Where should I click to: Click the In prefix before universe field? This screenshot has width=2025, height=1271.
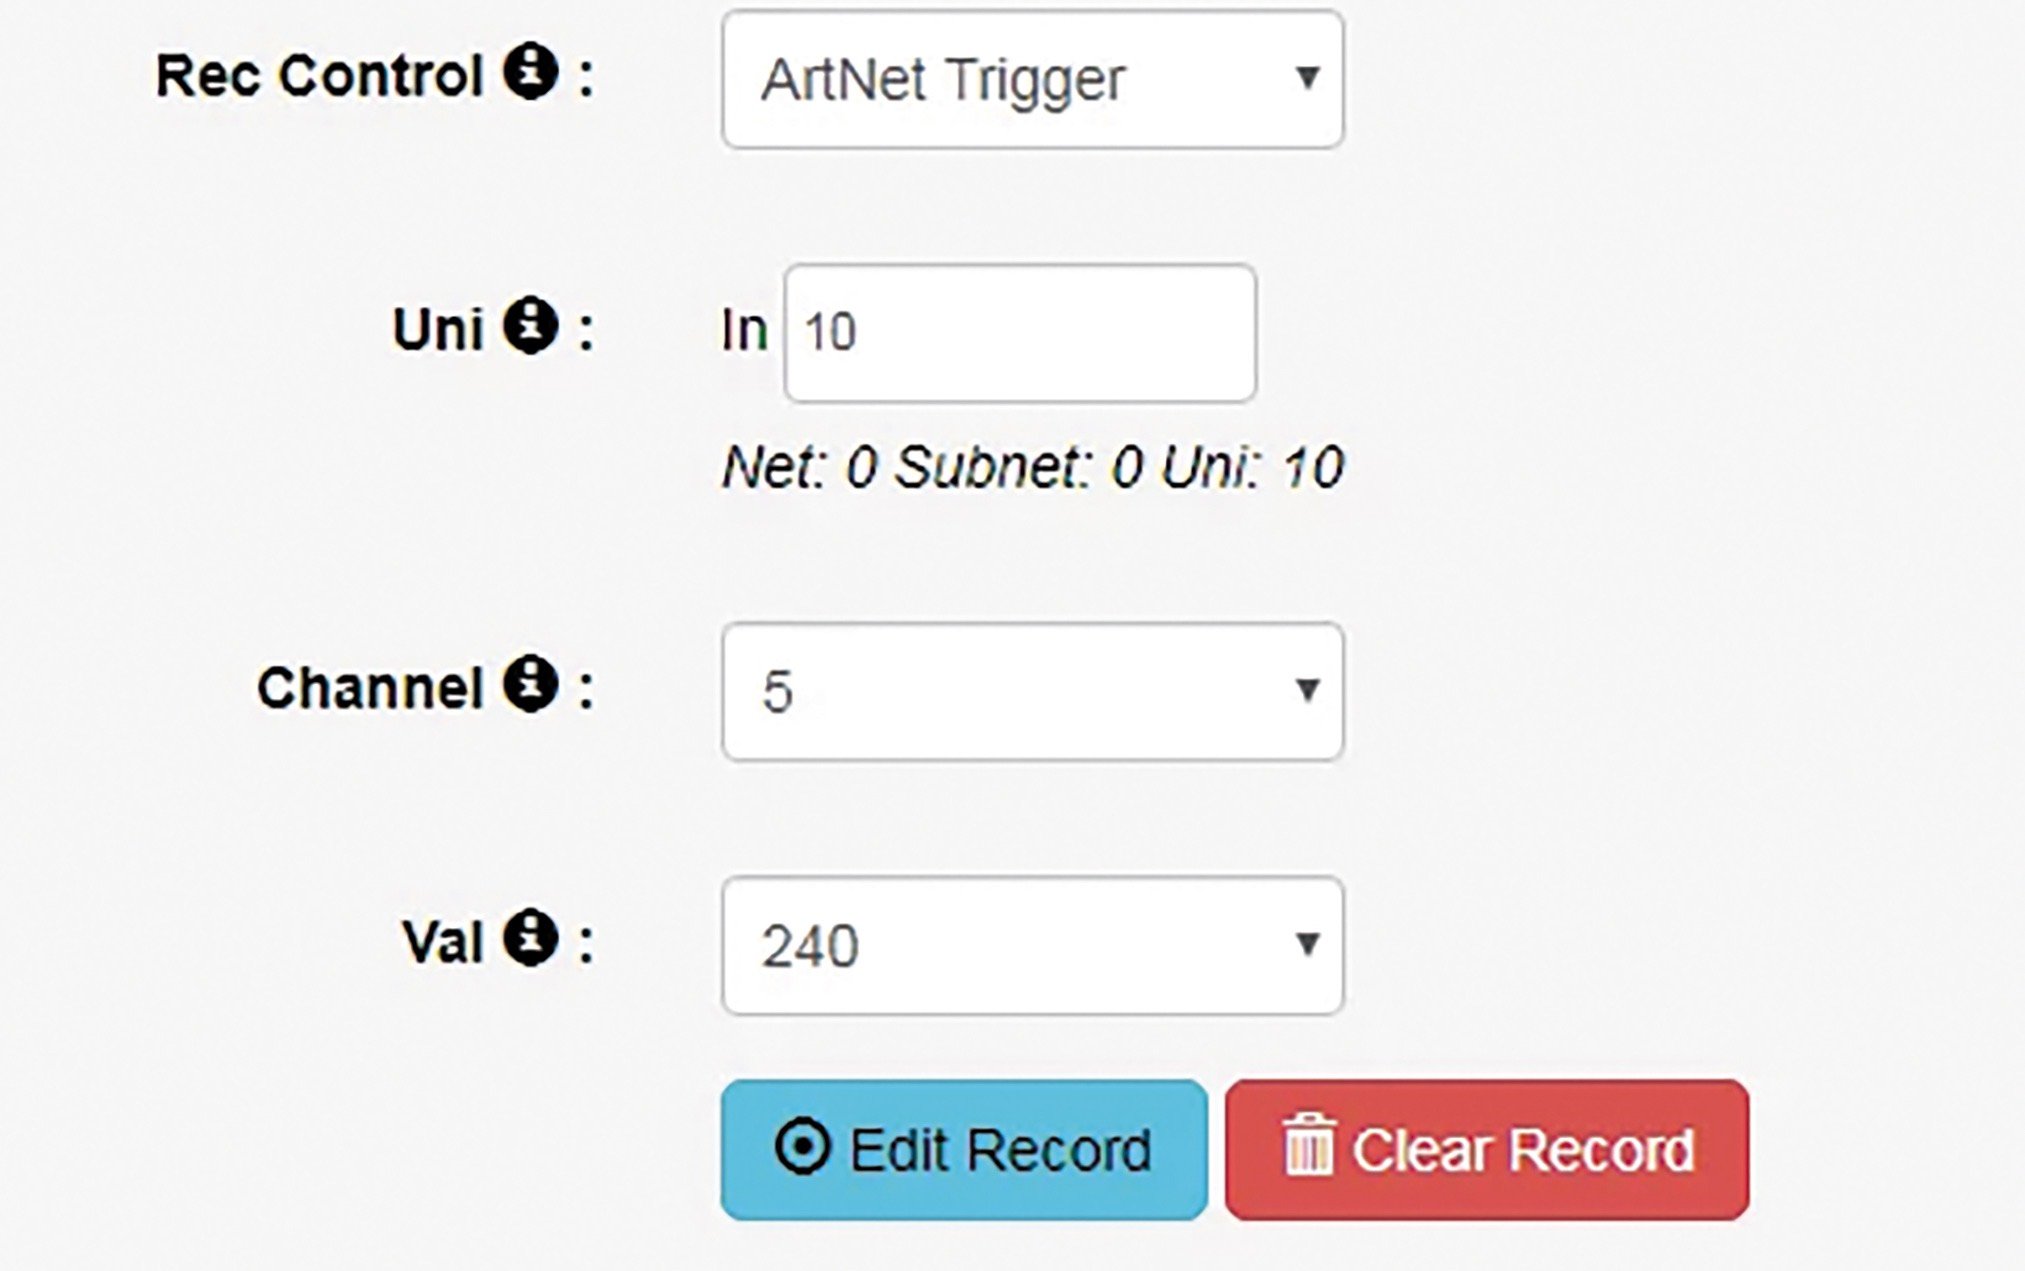(744, 331)
